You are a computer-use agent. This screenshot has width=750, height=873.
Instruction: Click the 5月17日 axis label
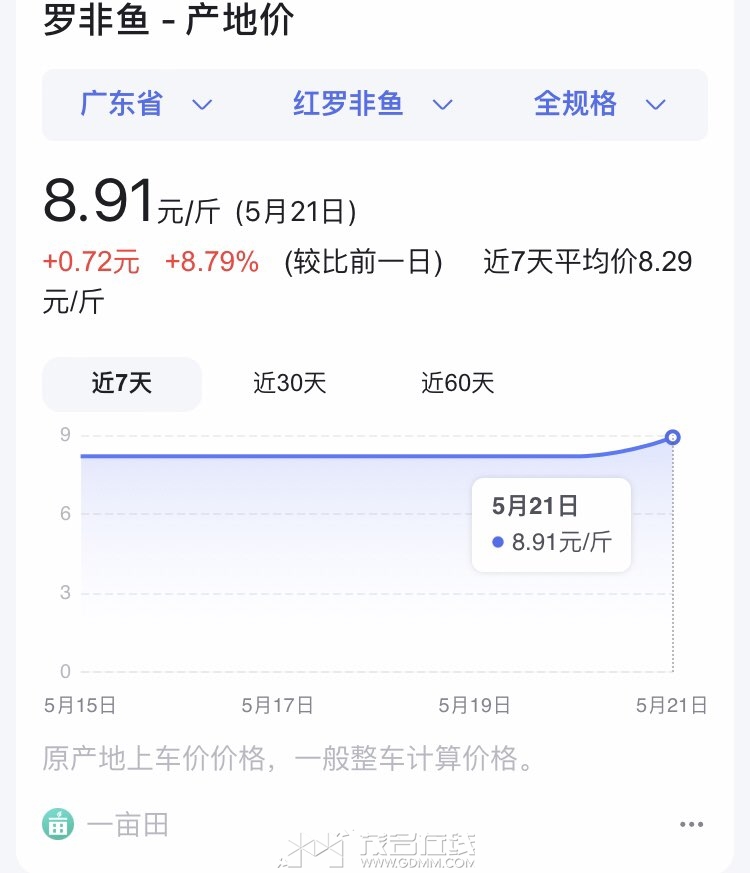277,705
